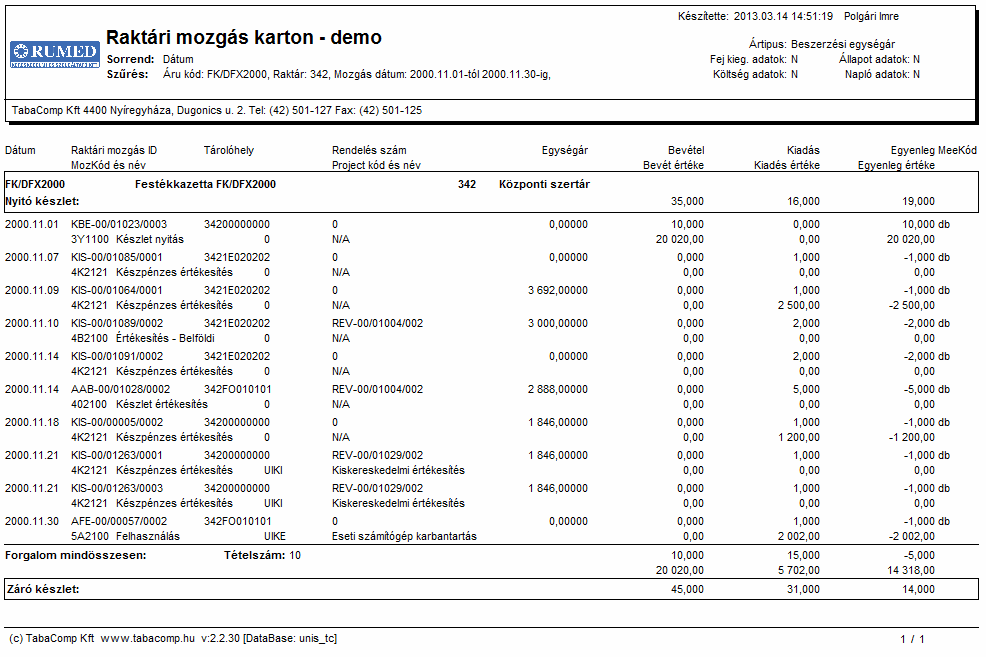Viewport: 986px width, 657px height.
Task: Click movement ID KIS-00/01085/0001
Action: [116, 257]
